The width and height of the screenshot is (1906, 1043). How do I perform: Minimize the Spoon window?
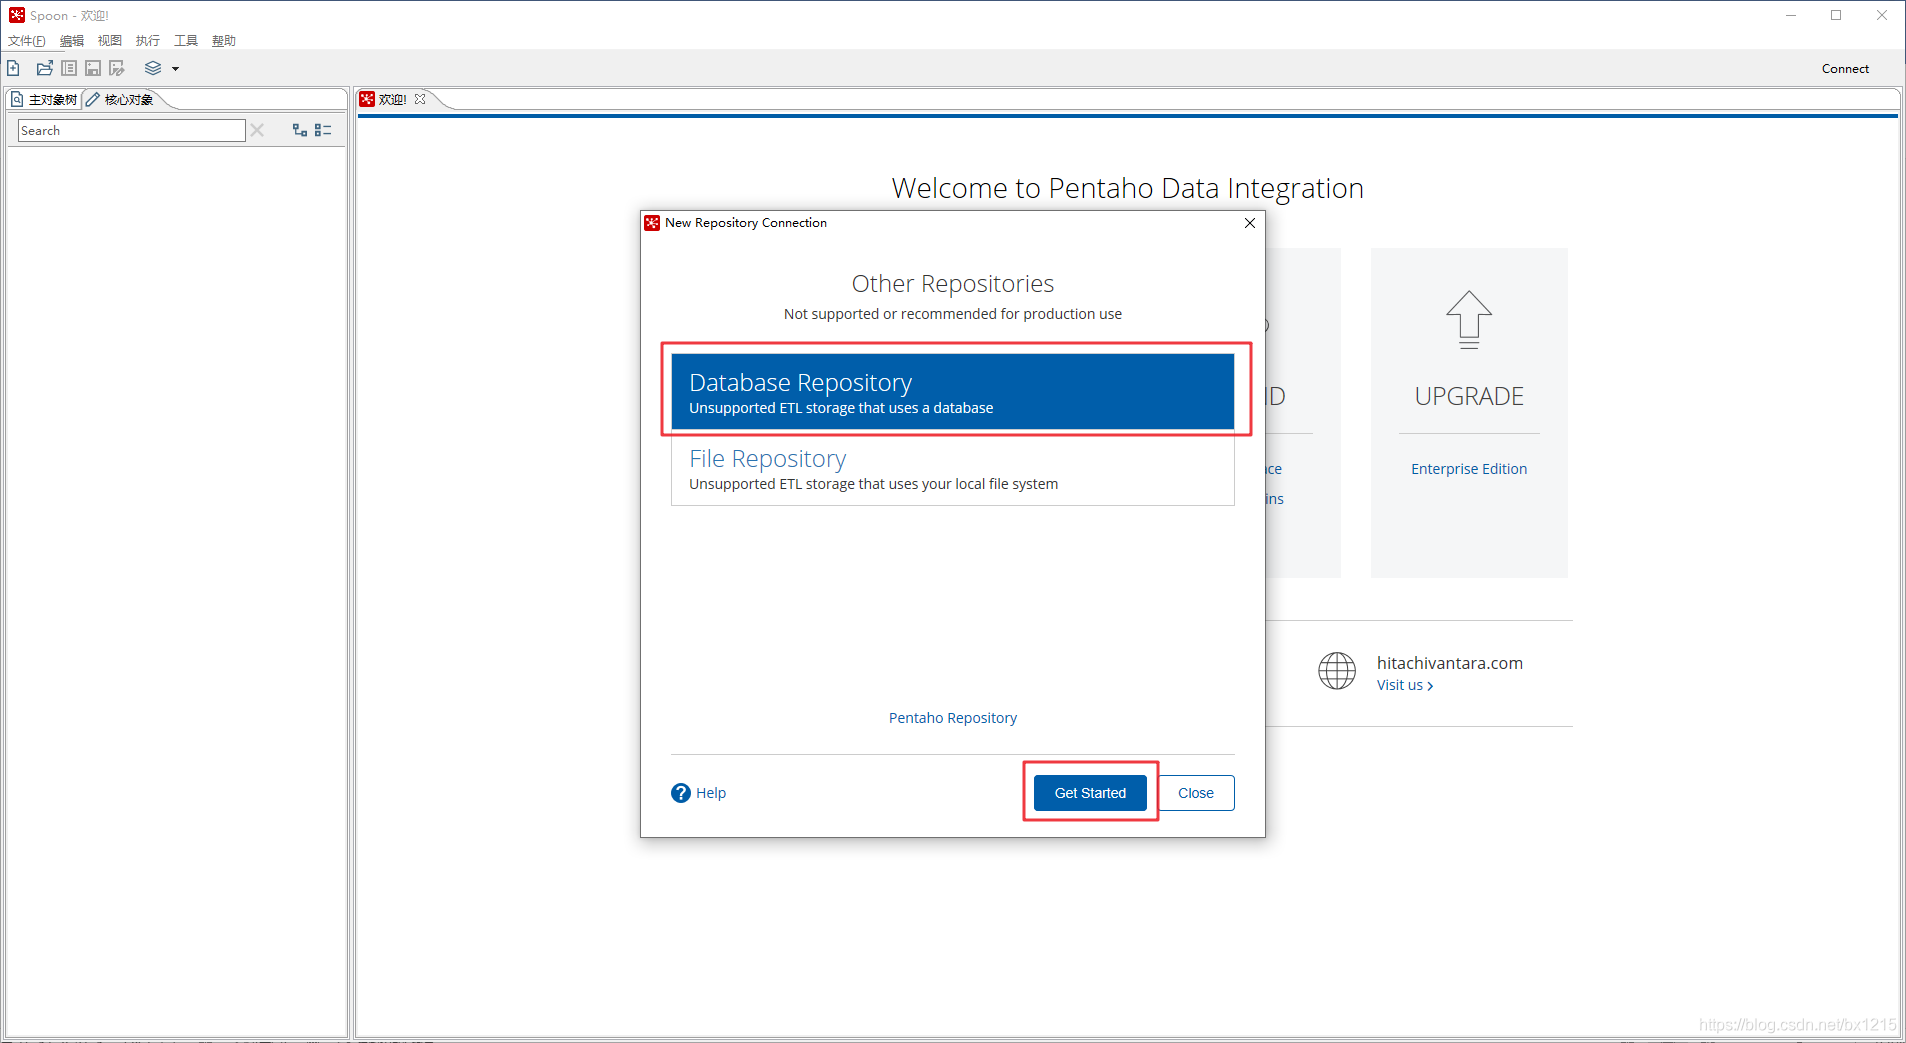[1791, 15]
